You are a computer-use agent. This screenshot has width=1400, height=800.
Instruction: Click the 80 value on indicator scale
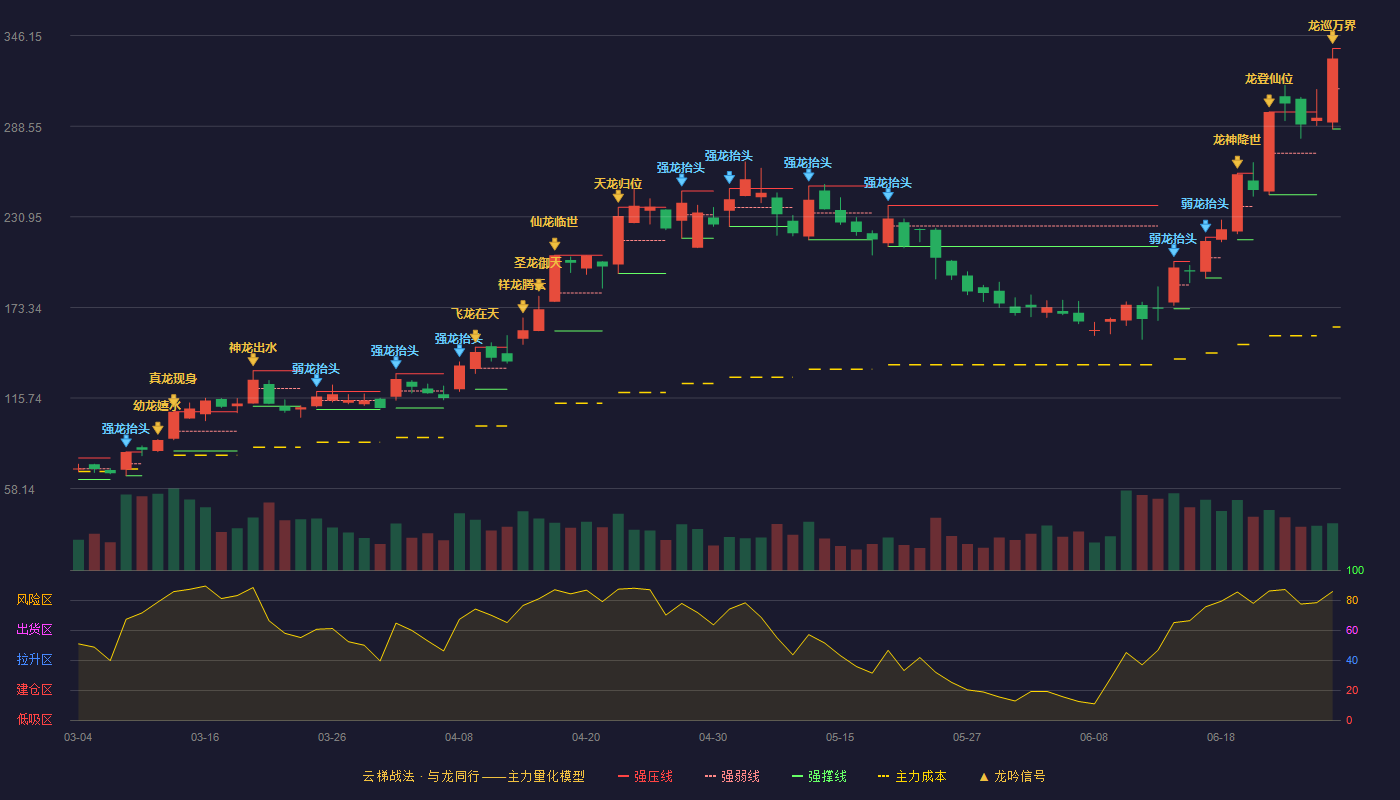pyautogui.click(x=1351, y=600)
